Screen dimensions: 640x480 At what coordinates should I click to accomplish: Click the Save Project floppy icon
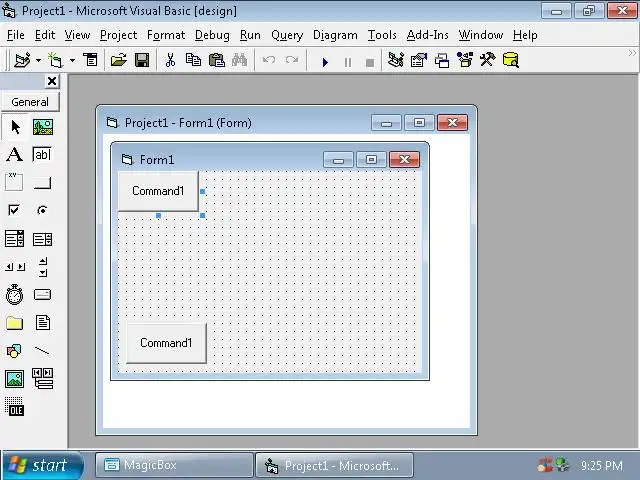(142, 60)
